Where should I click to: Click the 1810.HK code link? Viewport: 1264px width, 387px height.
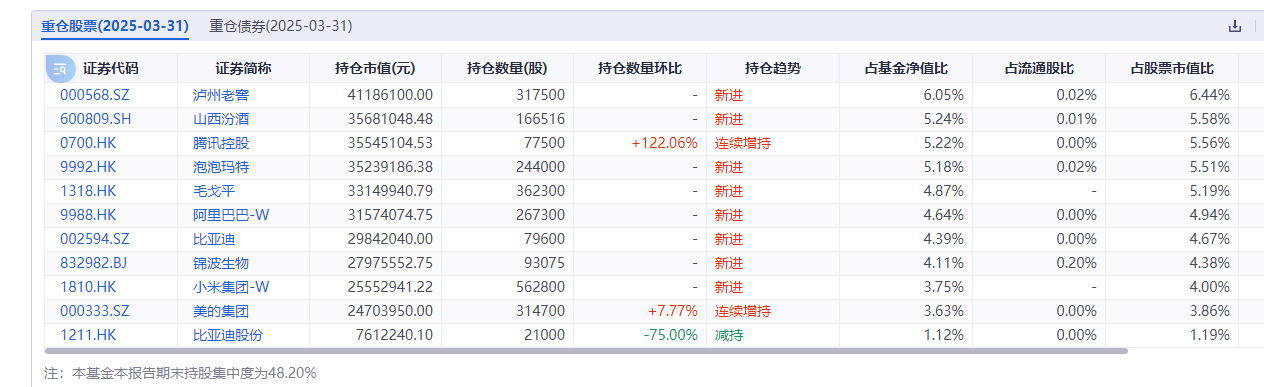coord(88,287)
